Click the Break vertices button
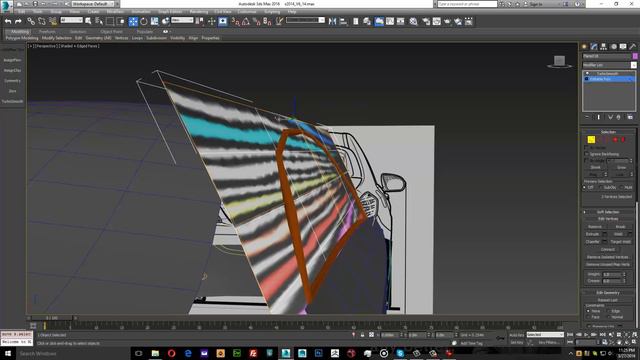 [620, 227]
